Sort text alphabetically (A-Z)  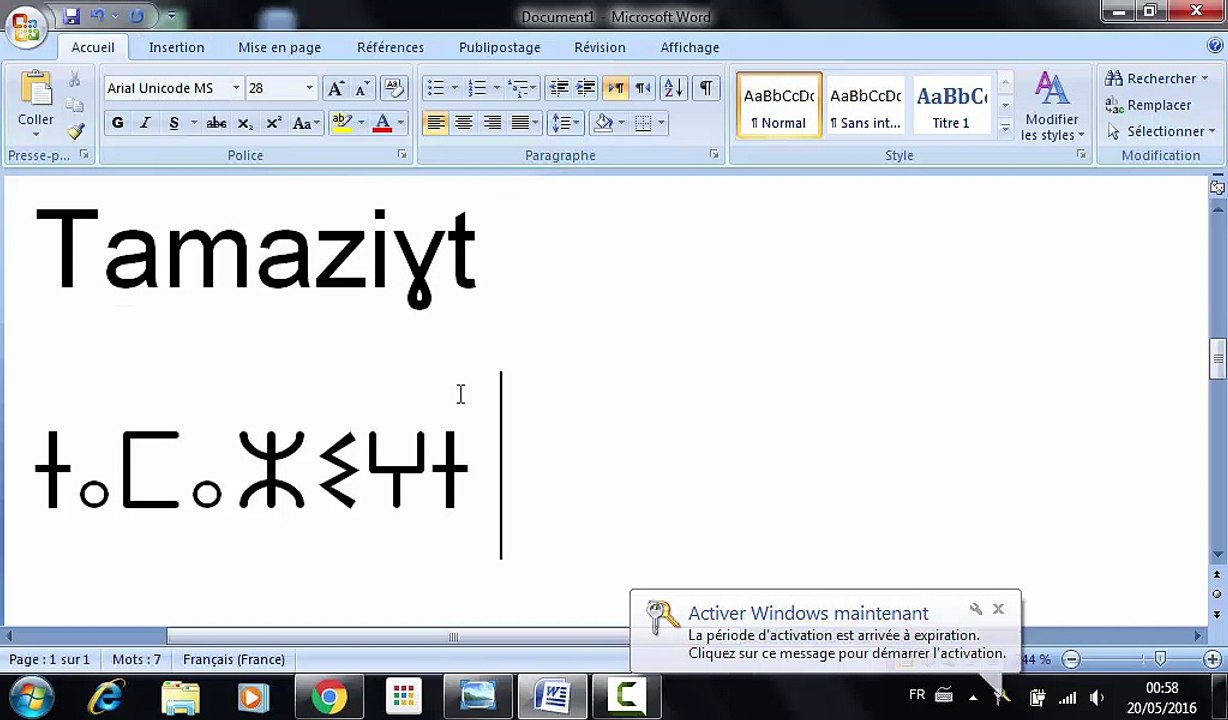click(x=674, y=88)
